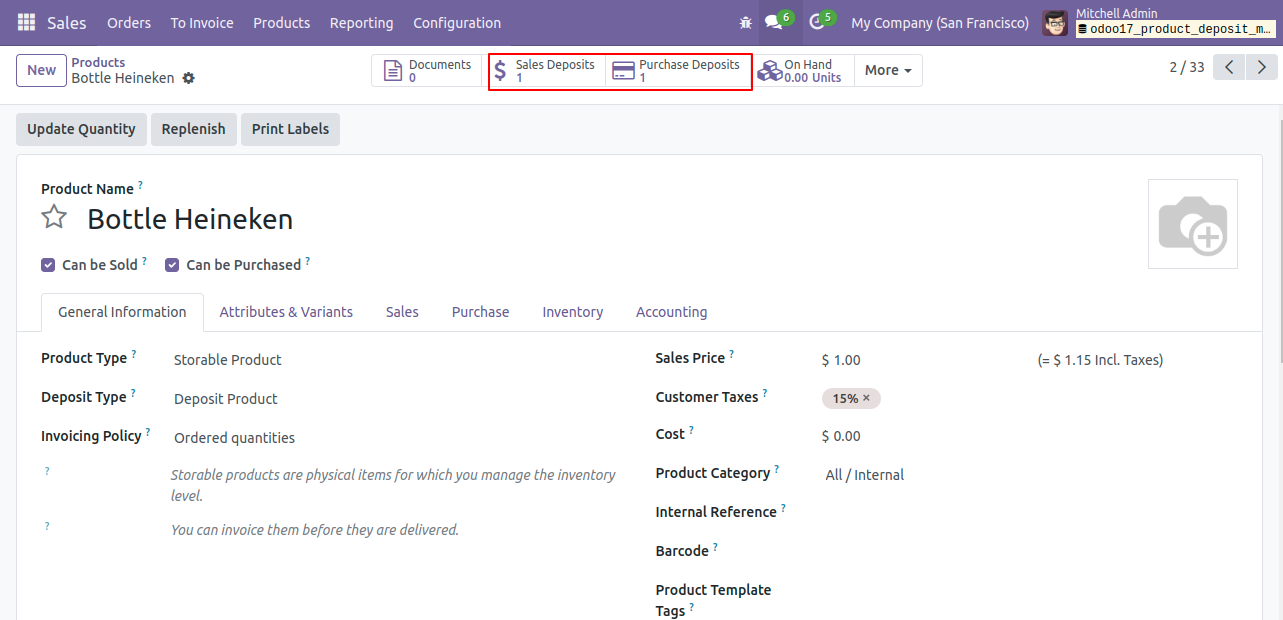Viewport: 1283px width, 620px height.
Task: Click the Barcode input field
Action: click(x=1030, y=553)
